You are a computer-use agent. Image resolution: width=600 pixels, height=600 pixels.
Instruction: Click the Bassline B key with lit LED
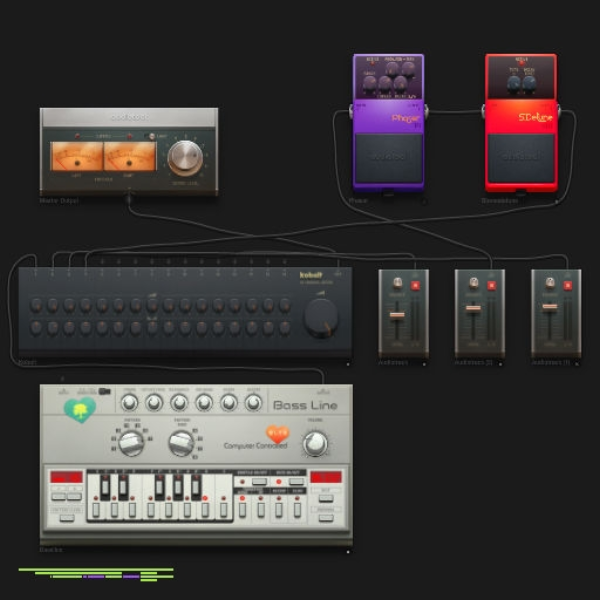205,510
